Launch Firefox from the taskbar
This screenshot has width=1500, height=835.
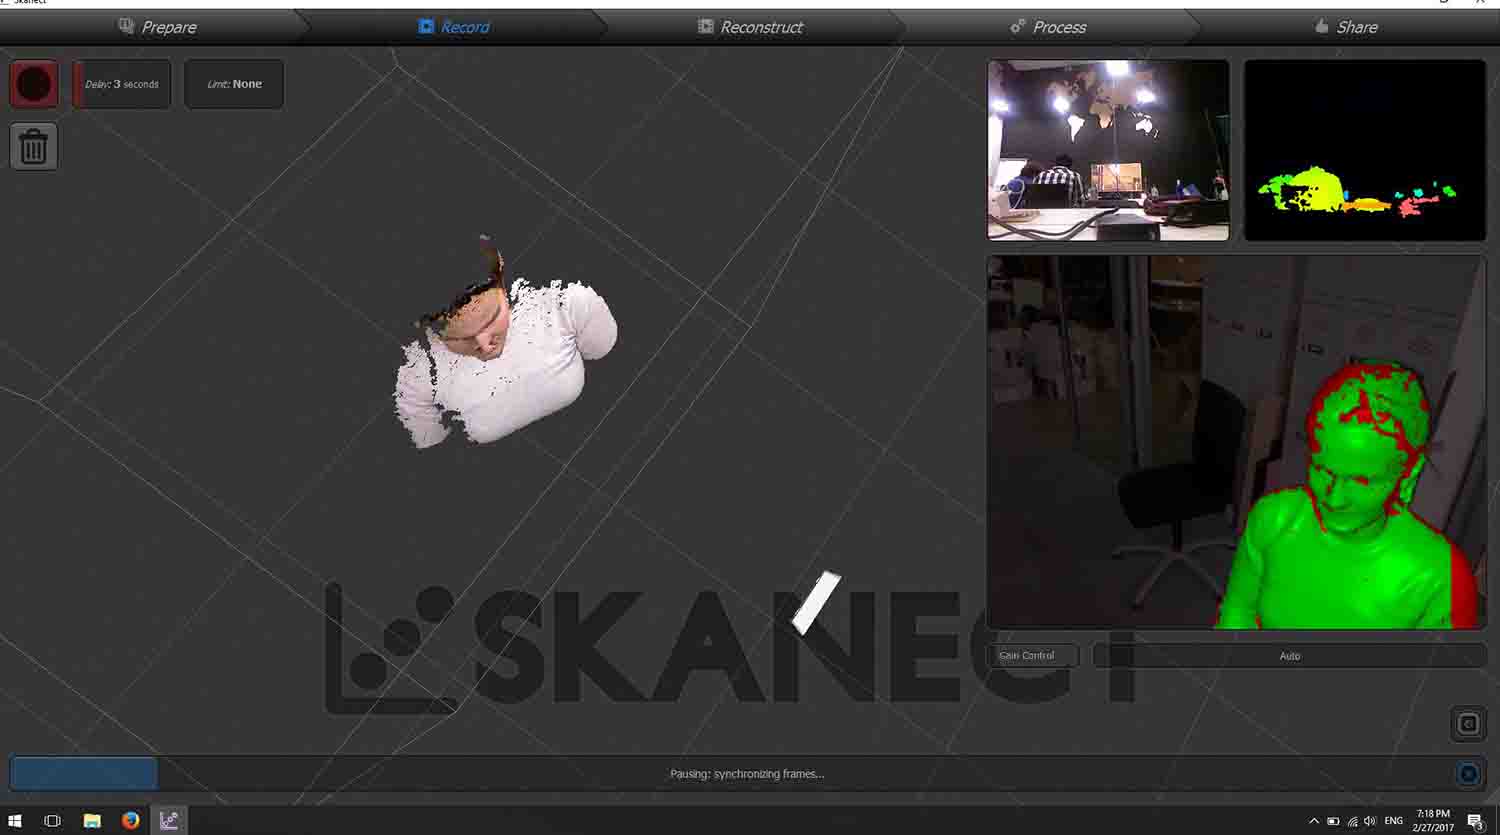click(x=130, y=821)
